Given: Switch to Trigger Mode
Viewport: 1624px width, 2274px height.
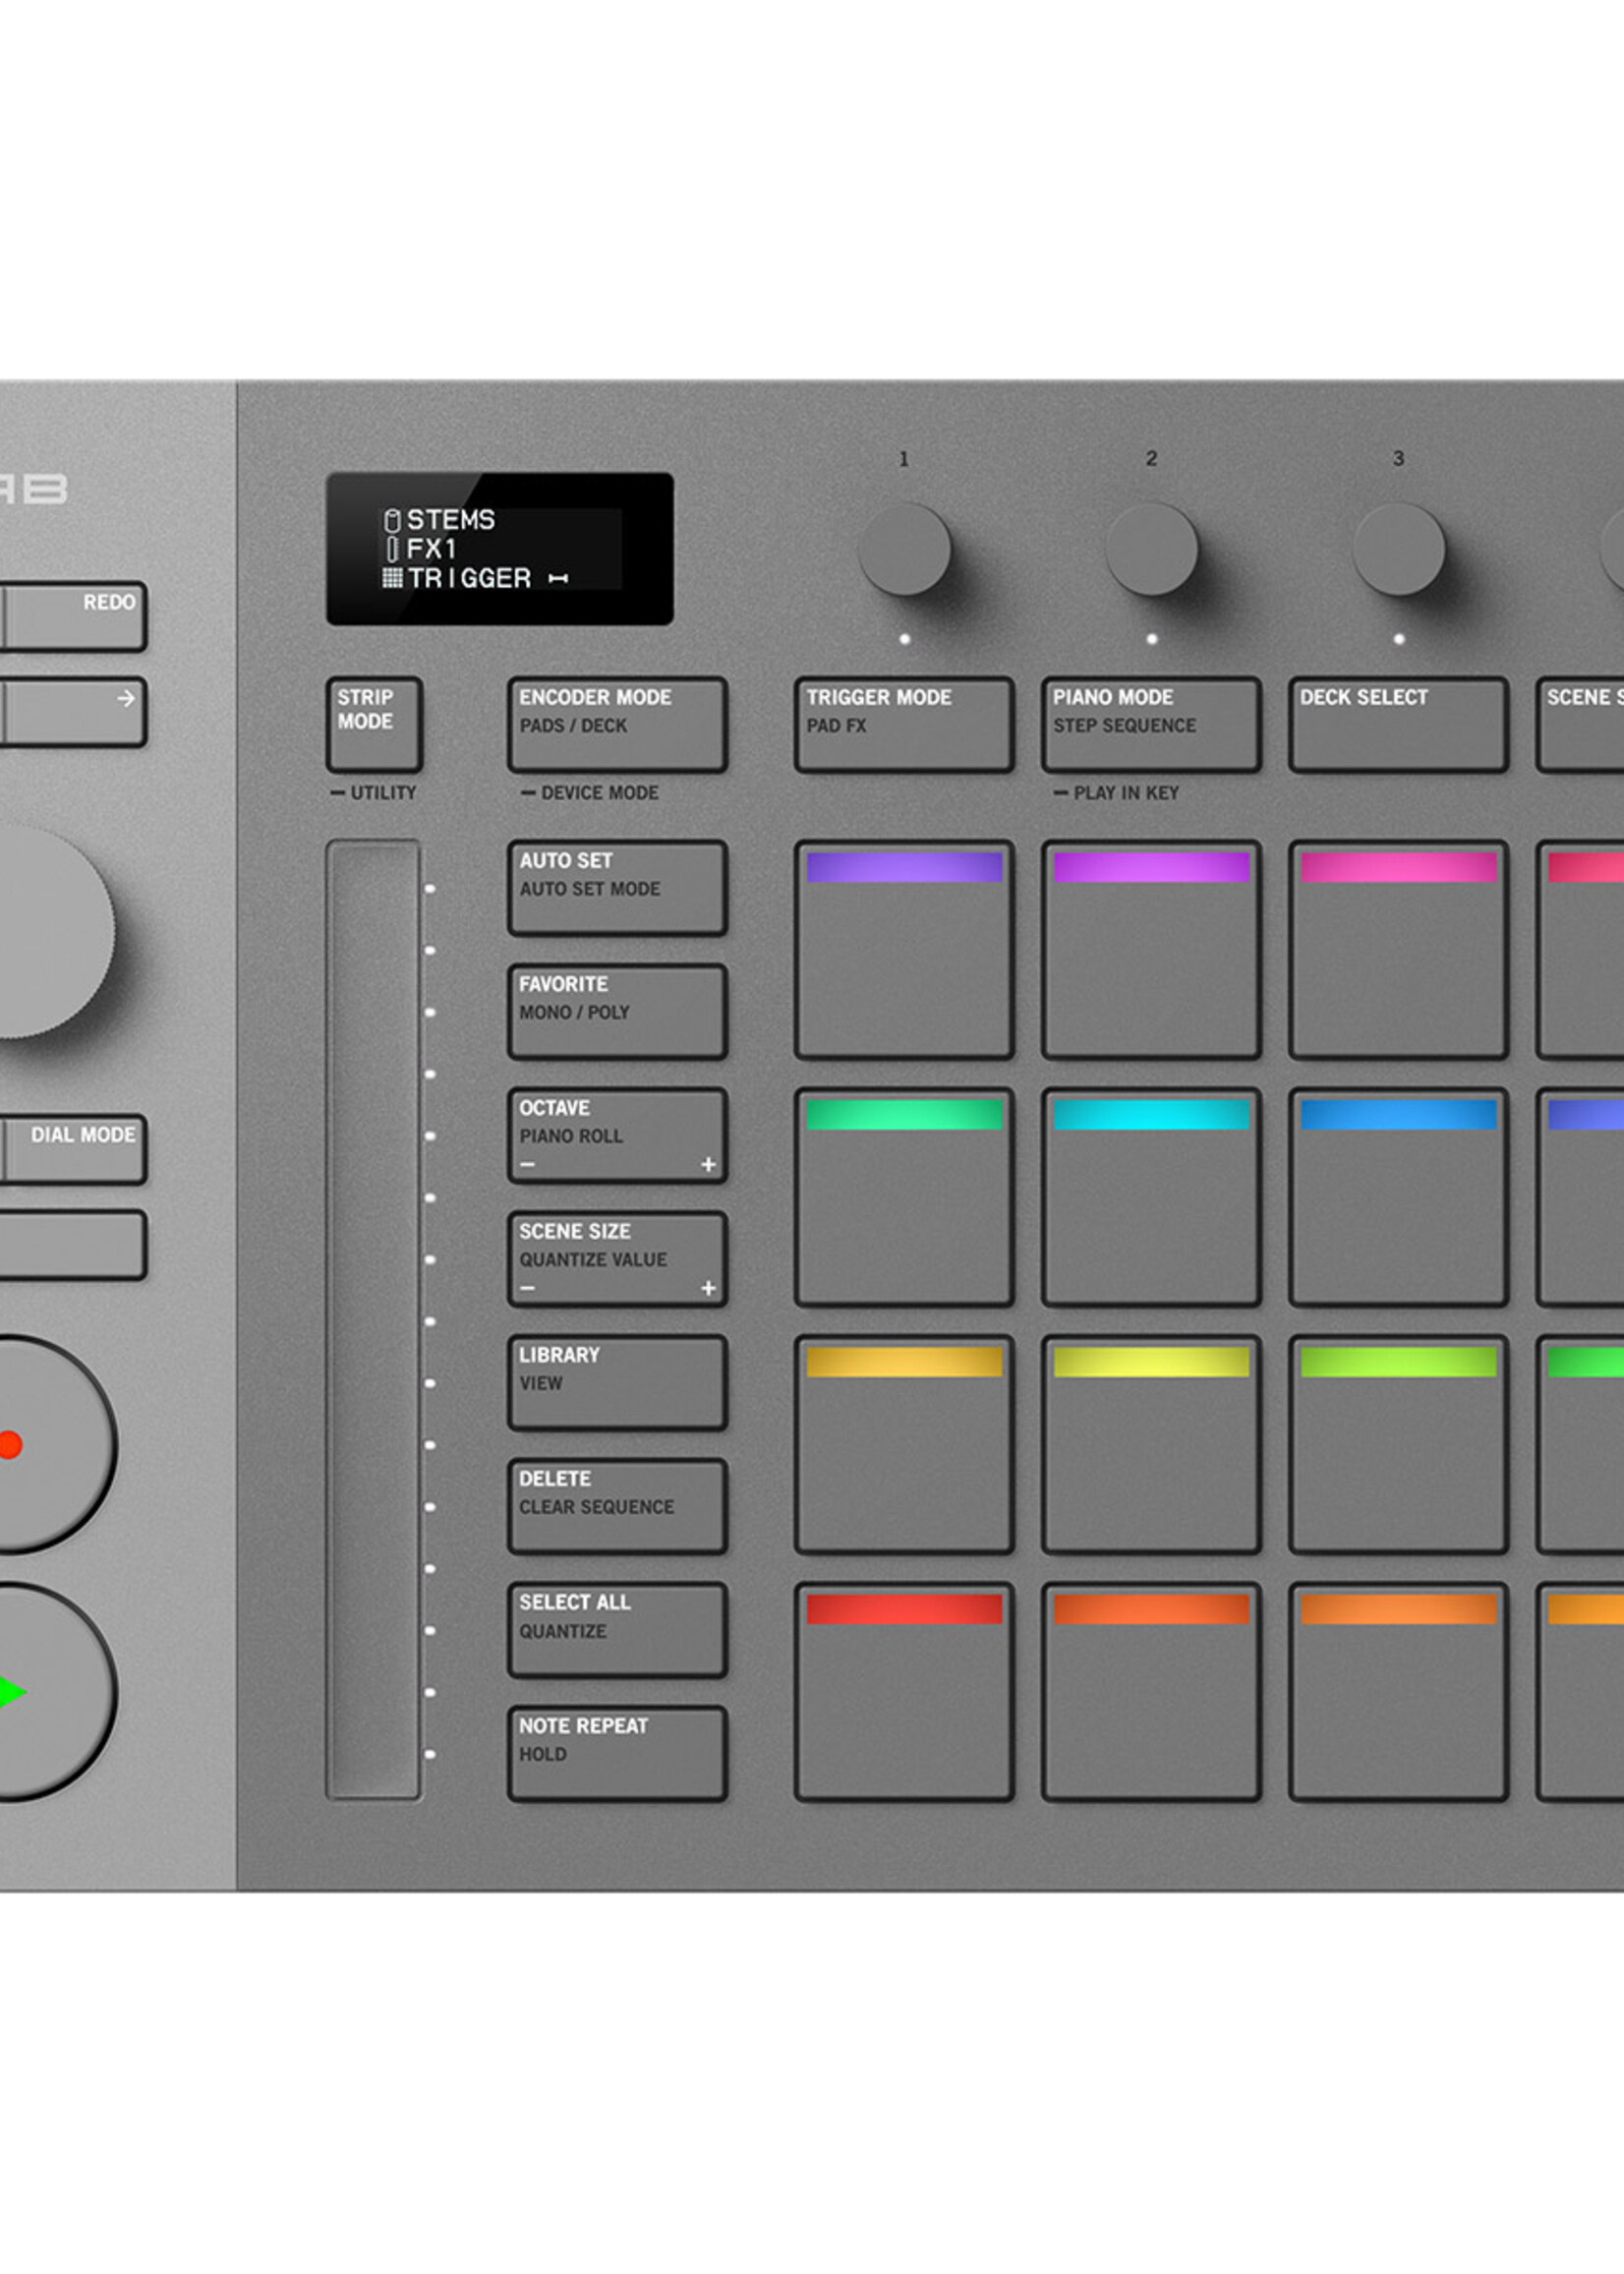Looking at the screenshot, I should 904,725.
